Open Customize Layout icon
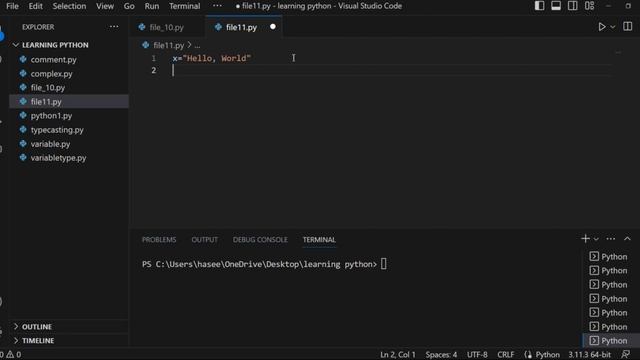Viewport: 640px width, 360px height. (589, 6)
